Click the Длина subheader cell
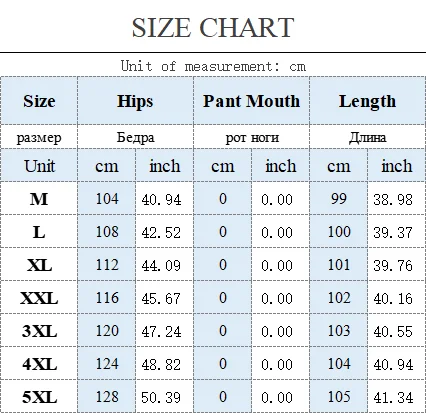The width and height of the screenshot is (426, 413). (x=367, y=137)
